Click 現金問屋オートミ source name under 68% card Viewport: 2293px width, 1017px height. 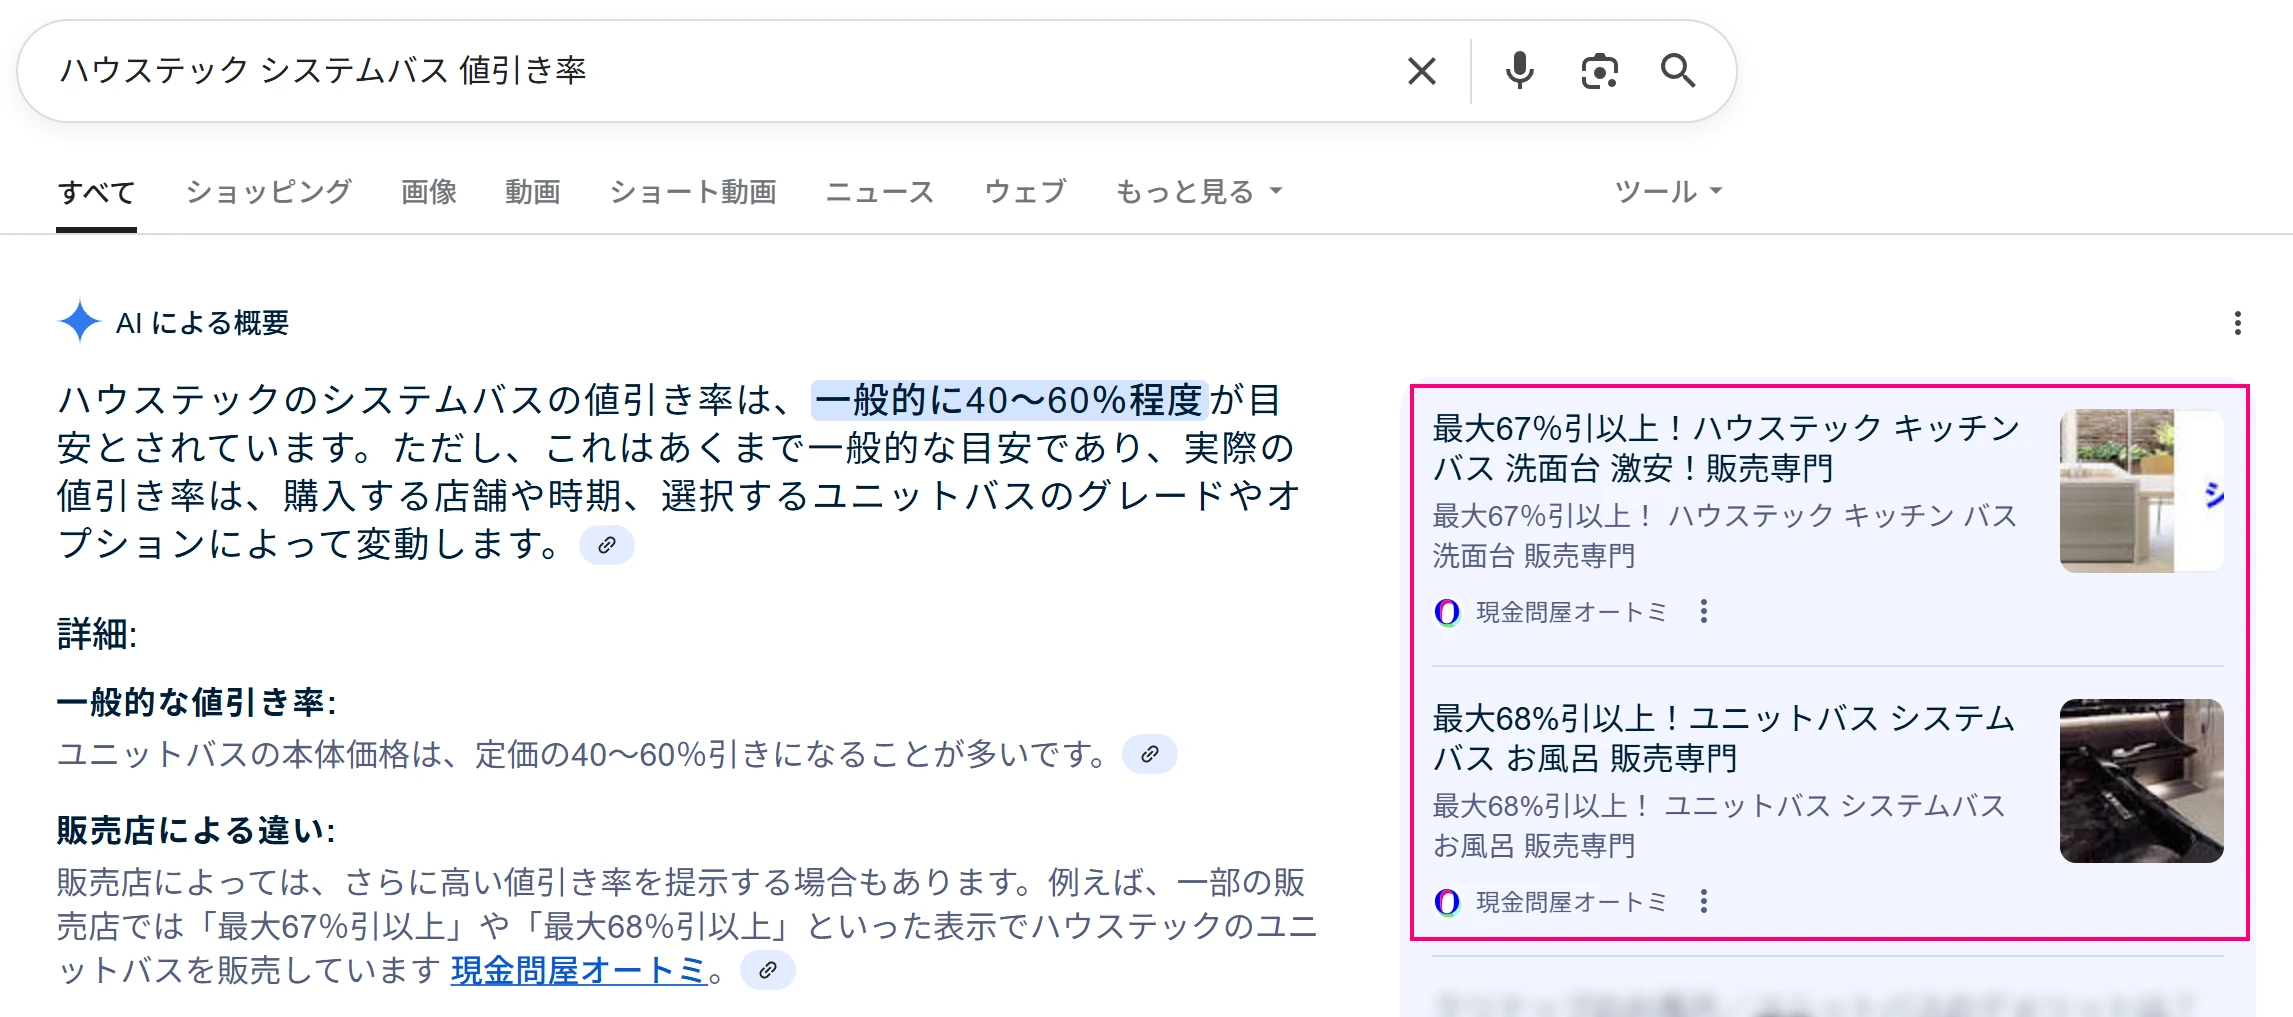1571,902
